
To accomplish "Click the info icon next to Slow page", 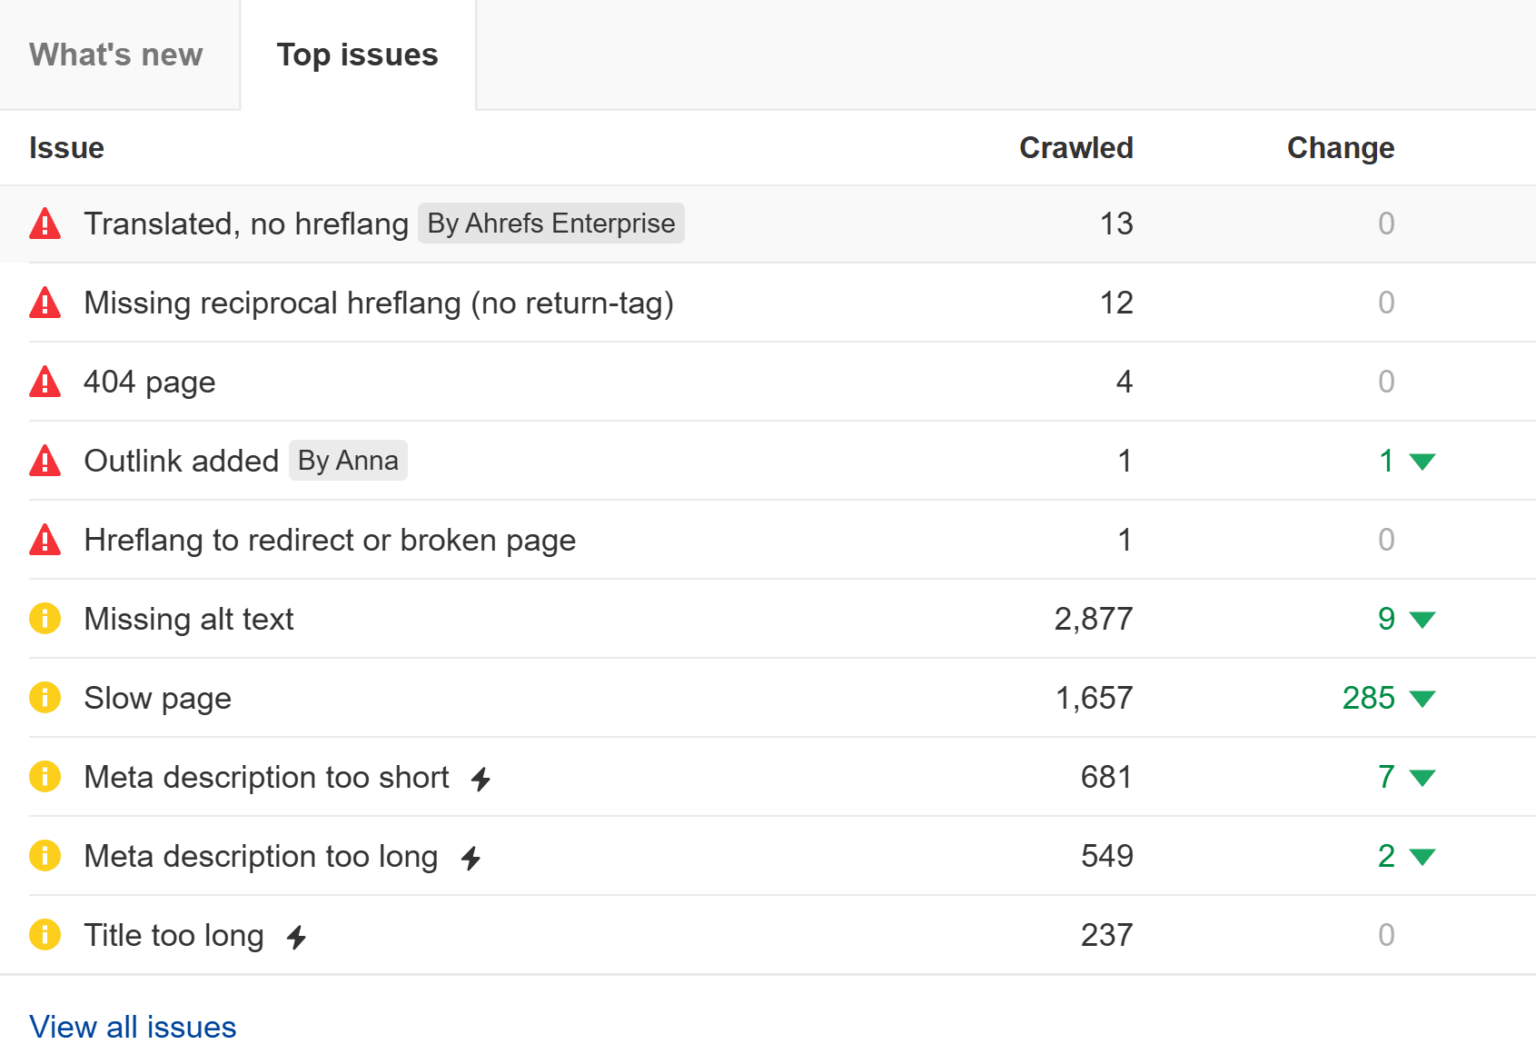I will click(x=45, y=697).
